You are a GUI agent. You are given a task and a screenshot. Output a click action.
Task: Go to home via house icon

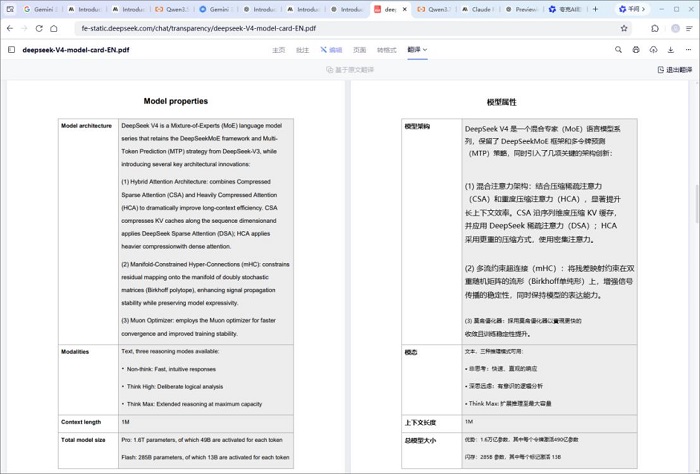pyautogui.click(x=54, y=28)
